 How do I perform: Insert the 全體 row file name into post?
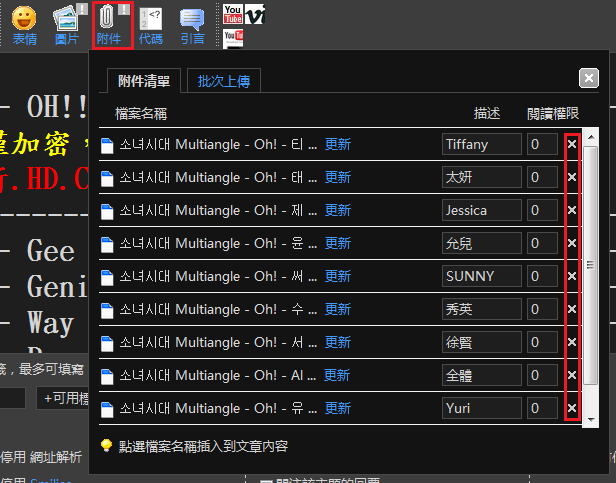(218, 375)
